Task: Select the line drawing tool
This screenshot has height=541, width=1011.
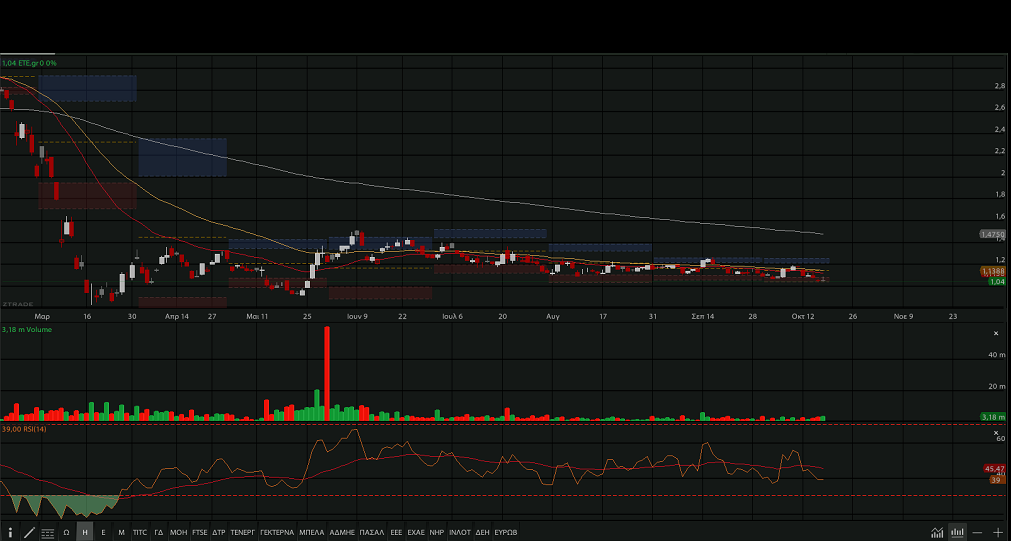Action: click(x=29, y=532)
